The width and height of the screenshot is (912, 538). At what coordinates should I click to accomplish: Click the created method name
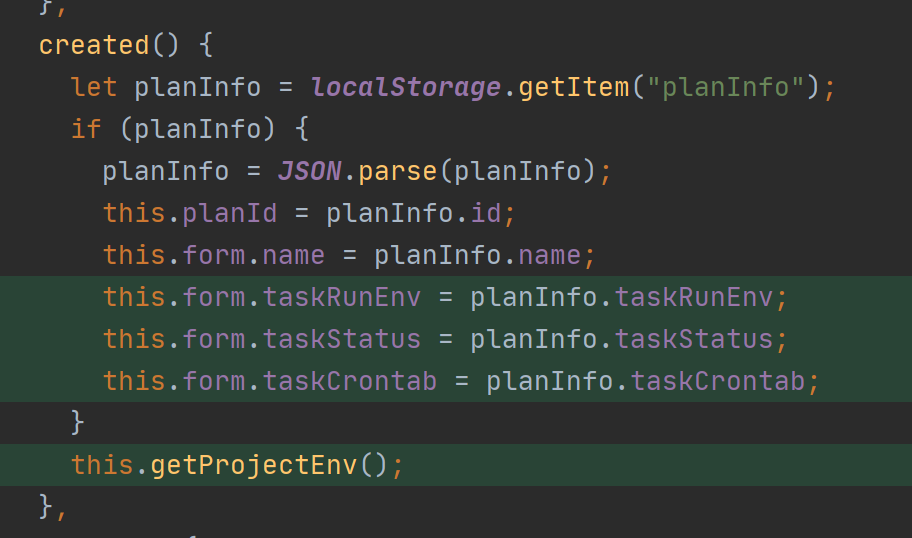92,45
